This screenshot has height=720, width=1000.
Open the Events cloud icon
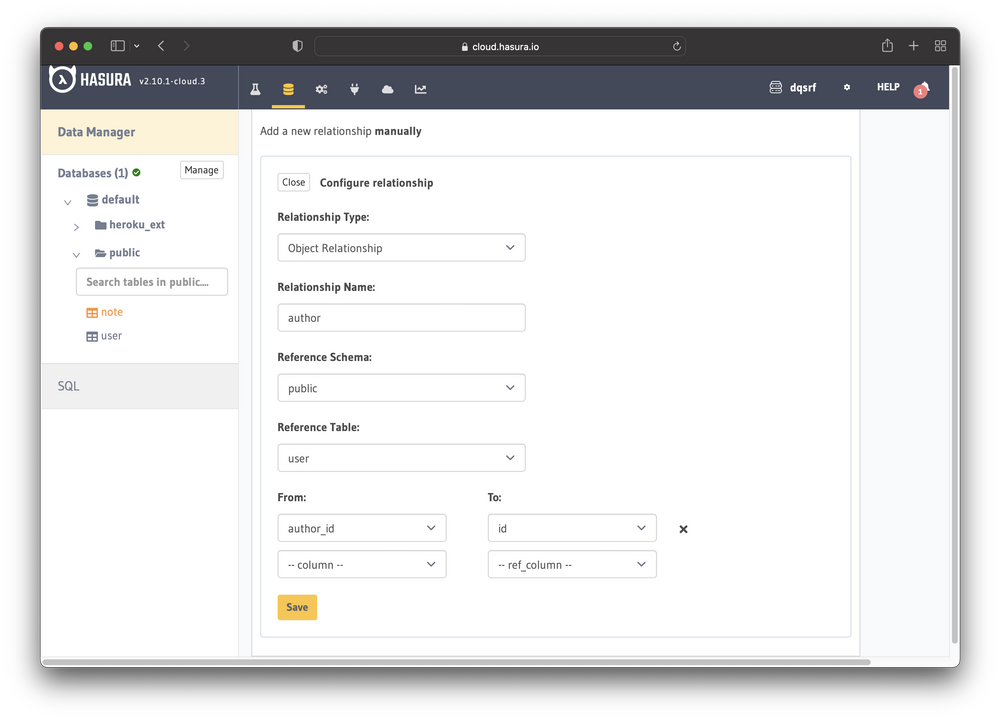387,88
